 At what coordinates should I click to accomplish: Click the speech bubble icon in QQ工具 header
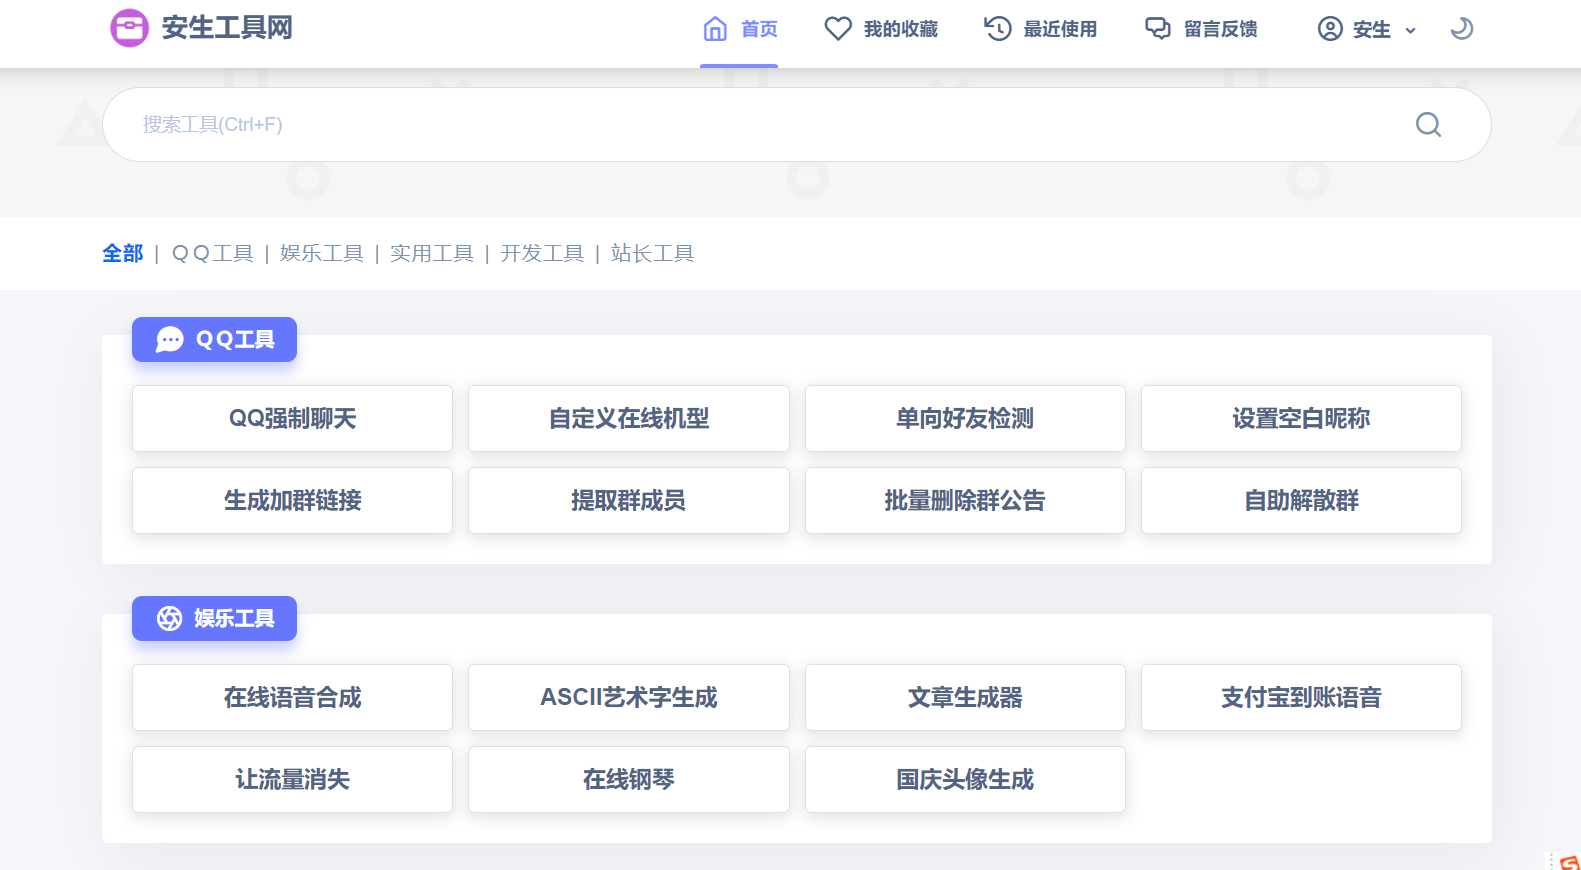coord(170,340)
